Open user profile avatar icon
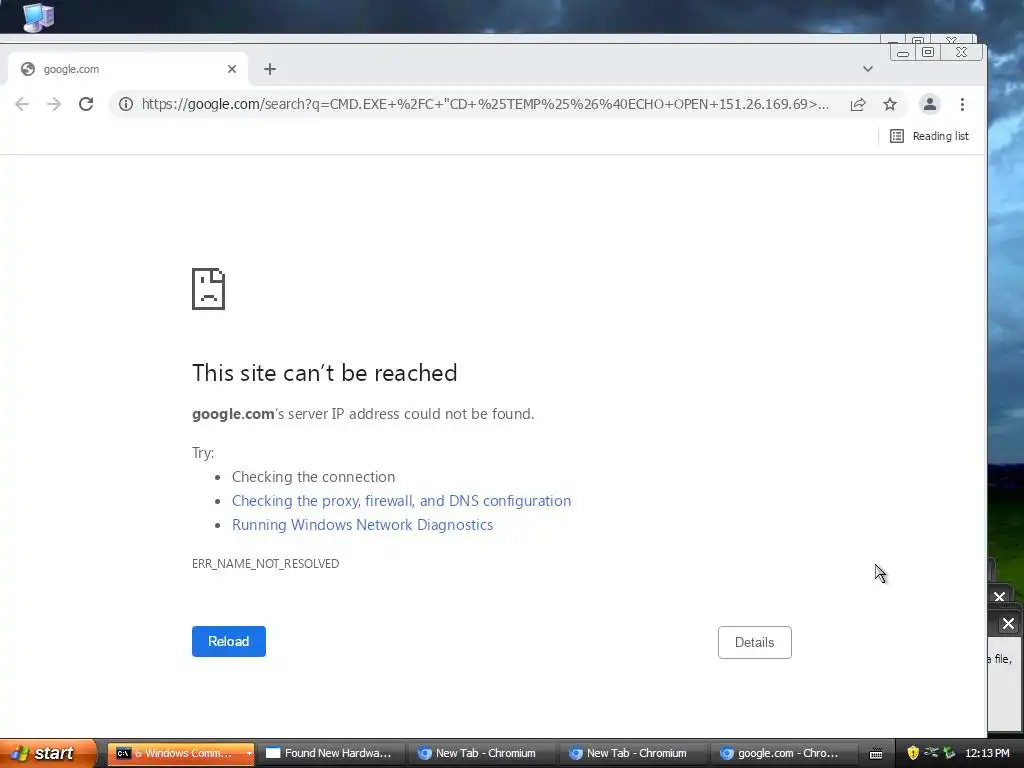Viewport: 1024px width, 768px height. pos(929,104)
